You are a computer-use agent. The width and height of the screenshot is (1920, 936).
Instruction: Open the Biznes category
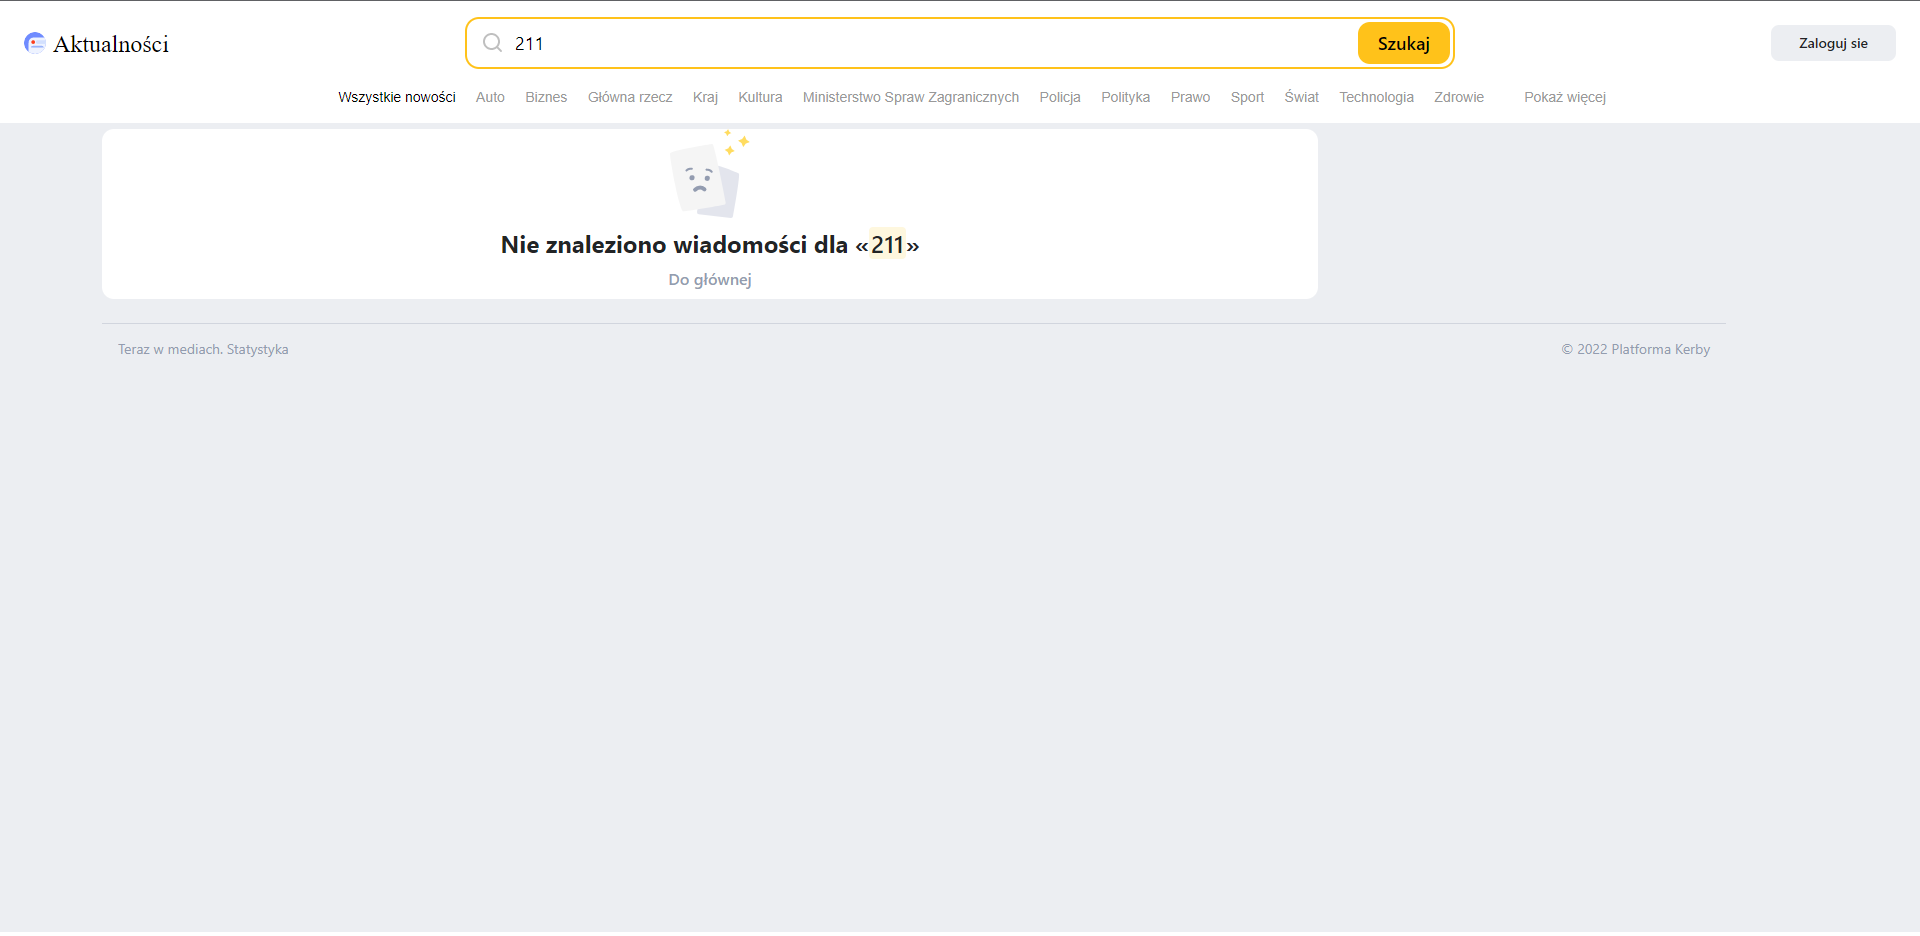point(546,97)
